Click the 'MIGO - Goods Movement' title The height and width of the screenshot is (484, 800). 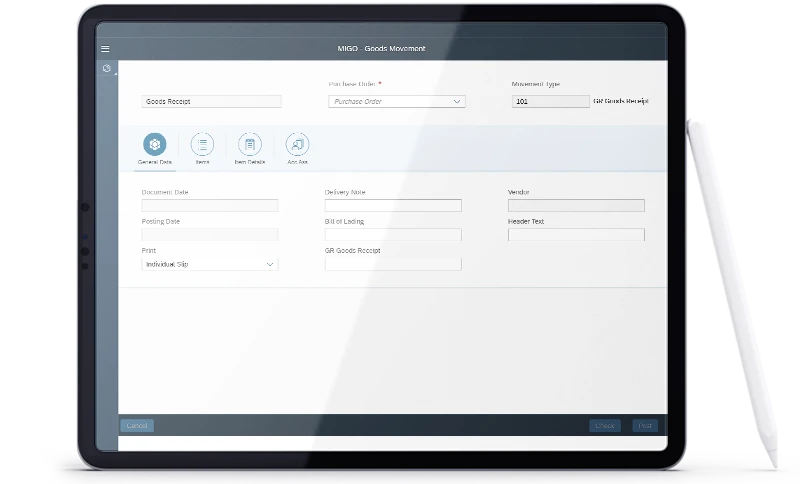click(x=381, y=48)
